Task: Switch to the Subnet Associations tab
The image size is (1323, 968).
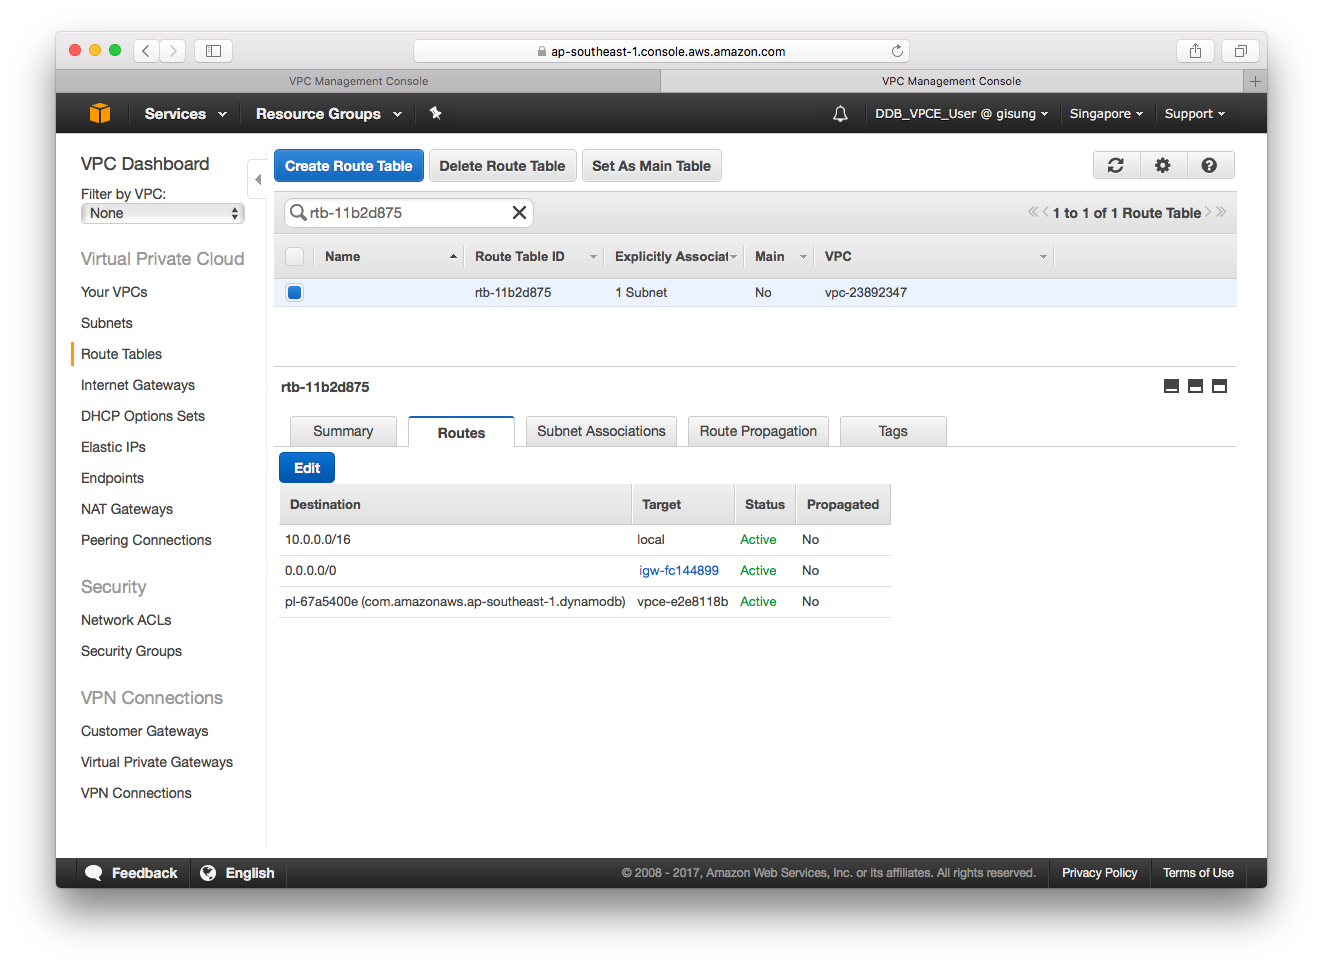Action: click(601, 431)
